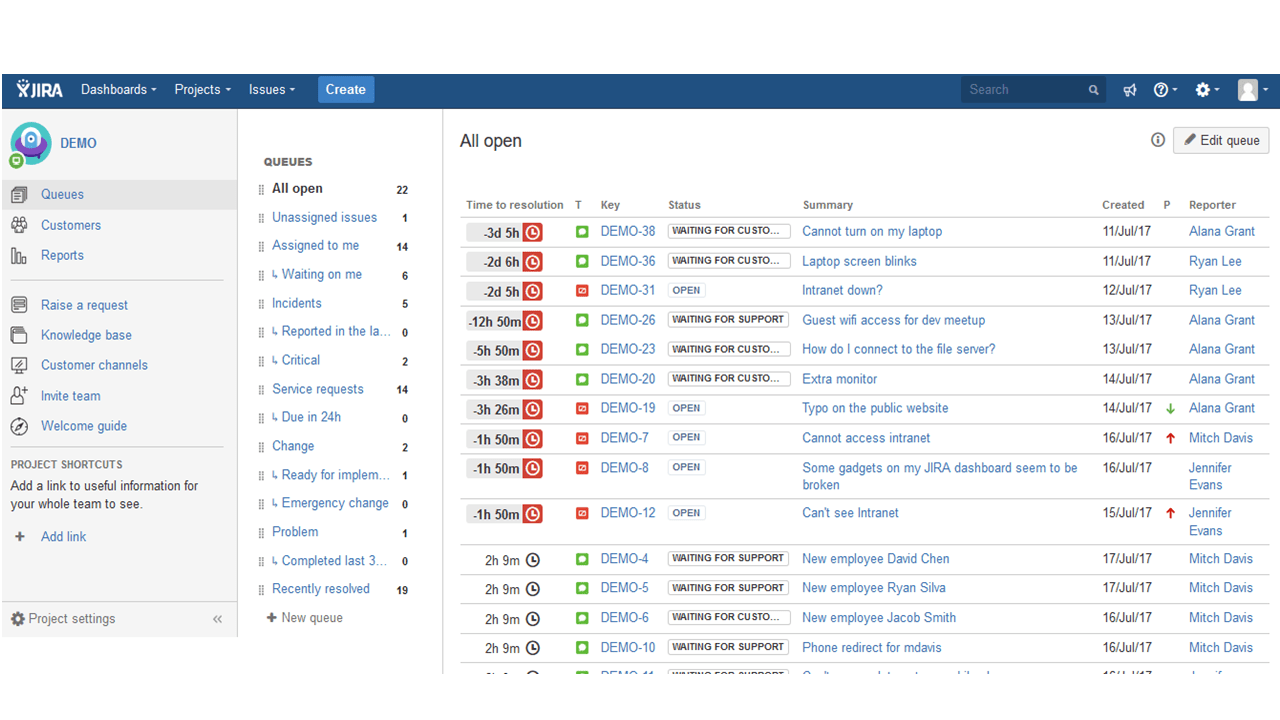Image resolution: width=1280 pixels, height=720 pixels.
Task: Click the drag handle beside Incidents queue
Action: pos(262,304)
